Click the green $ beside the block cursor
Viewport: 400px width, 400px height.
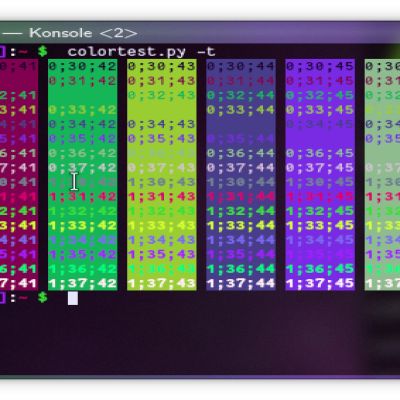42,297
